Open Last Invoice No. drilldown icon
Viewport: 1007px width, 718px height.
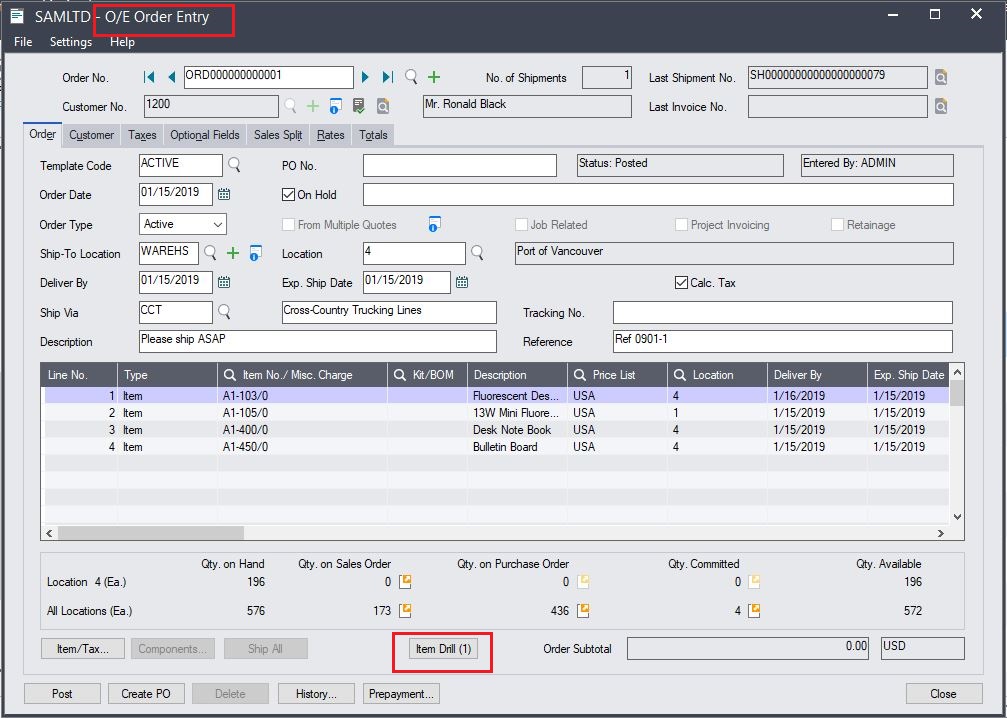click(x=941, y=107)
